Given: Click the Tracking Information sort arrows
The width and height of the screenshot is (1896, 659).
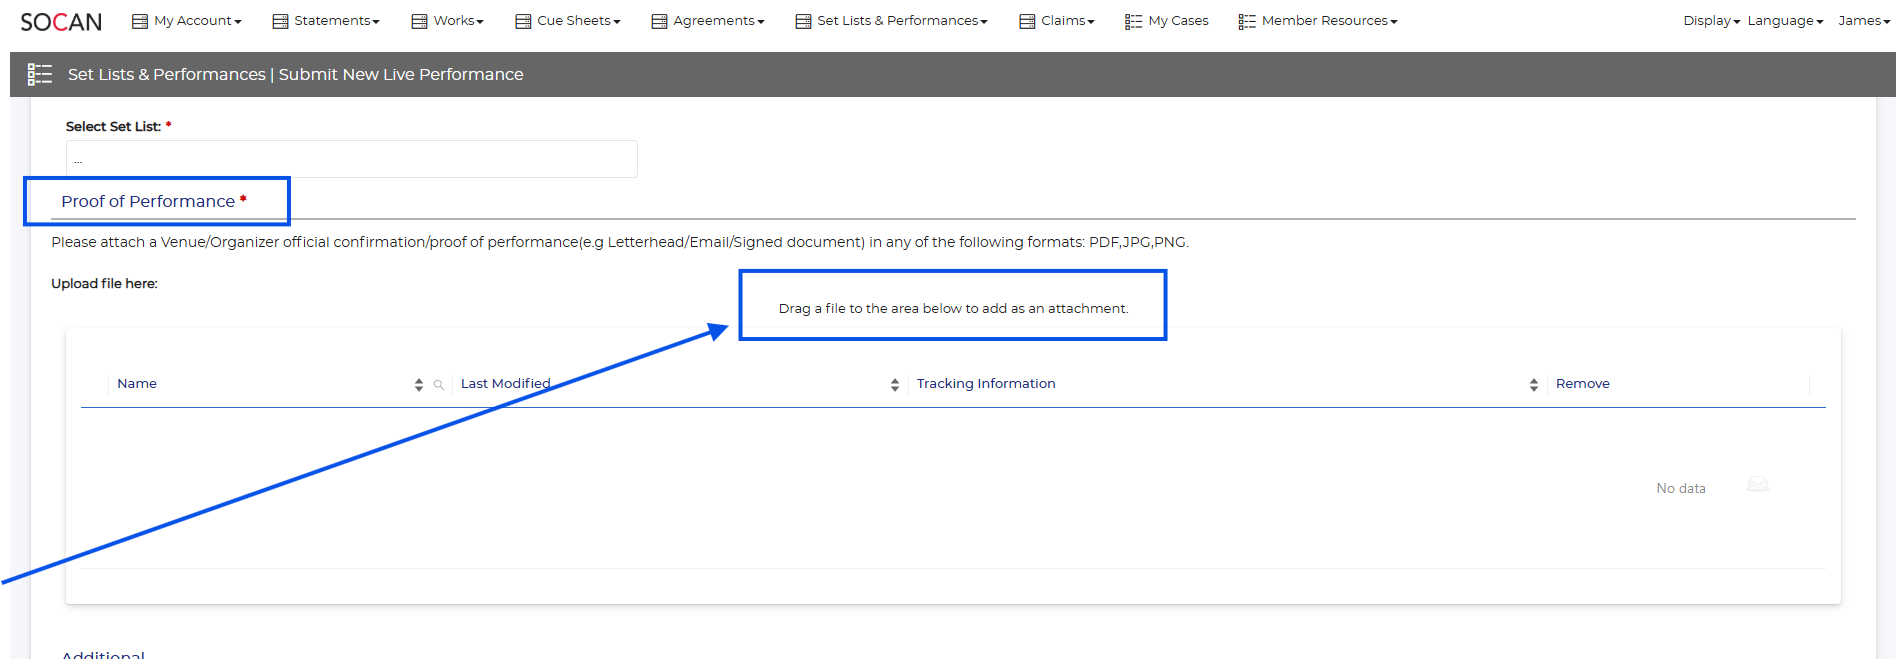Looking at the screenshot, I should 1533,385.
